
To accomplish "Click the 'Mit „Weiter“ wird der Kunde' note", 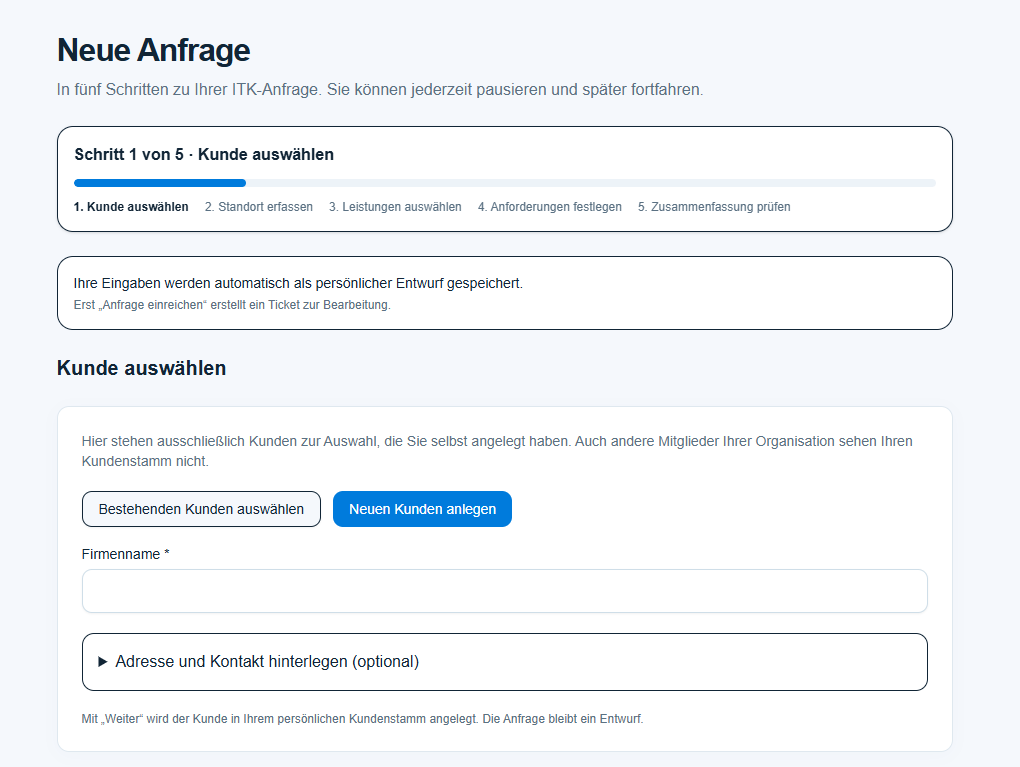I will (x=362, y=719).
